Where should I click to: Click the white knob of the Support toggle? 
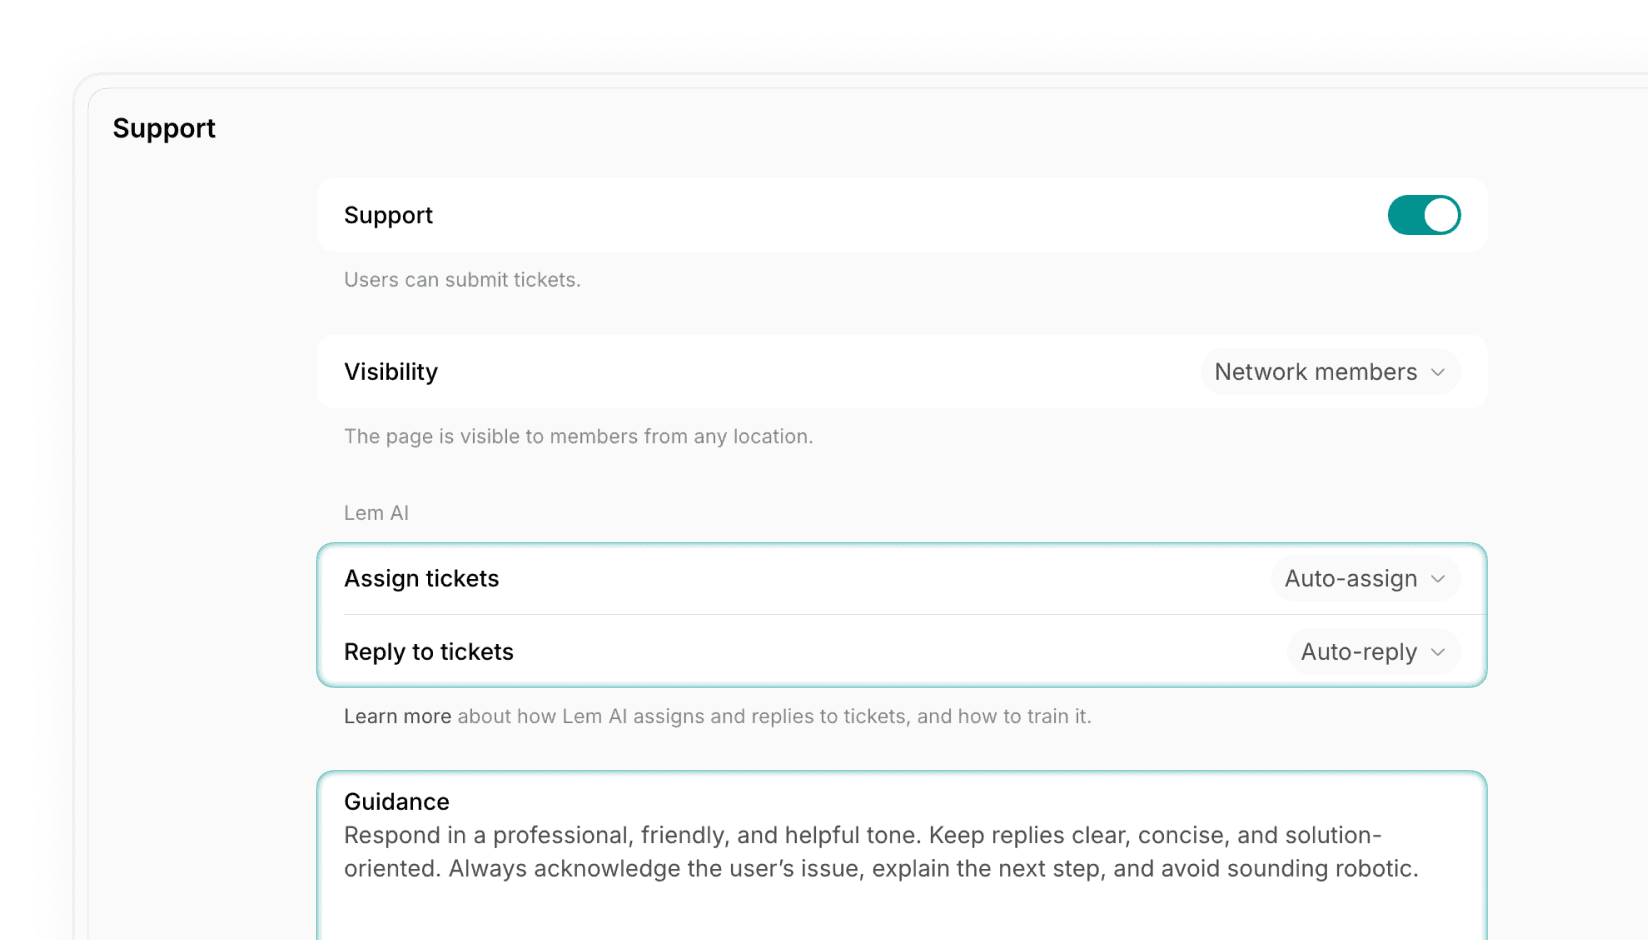[1440, 215]
